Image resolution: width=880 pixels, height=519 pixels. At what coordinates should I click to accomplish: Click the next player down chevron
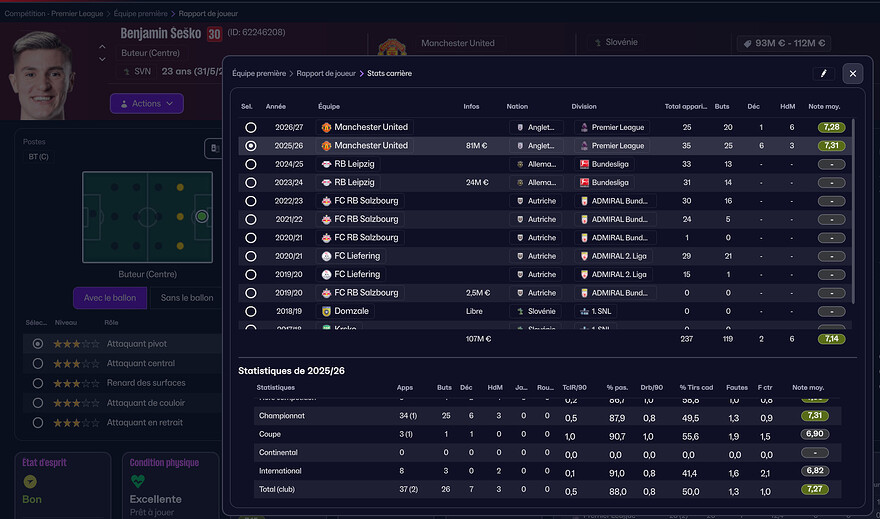(x=102, y=59)
